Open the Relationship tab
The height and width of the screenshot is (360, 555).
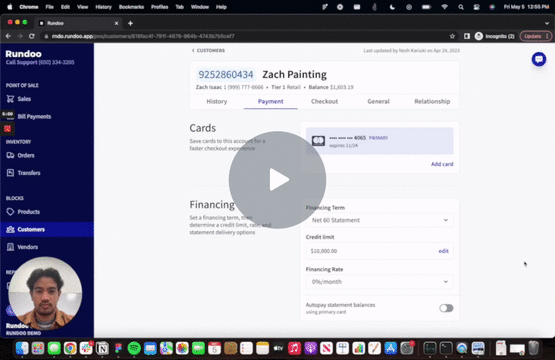coord(432,101)
